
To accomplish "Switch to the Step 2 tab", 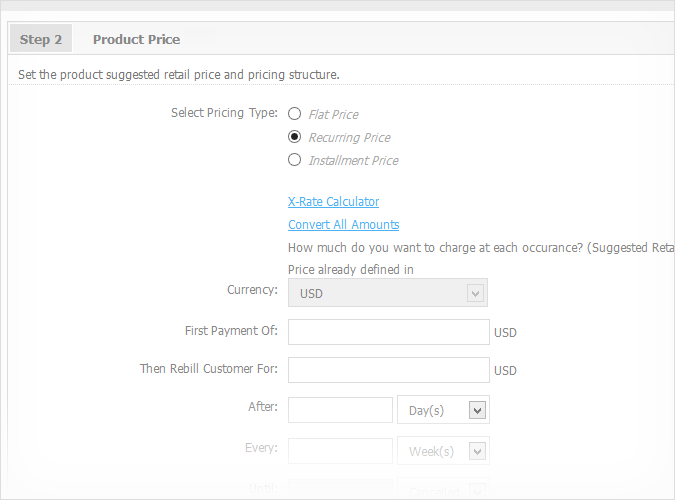I will [41, 39].
